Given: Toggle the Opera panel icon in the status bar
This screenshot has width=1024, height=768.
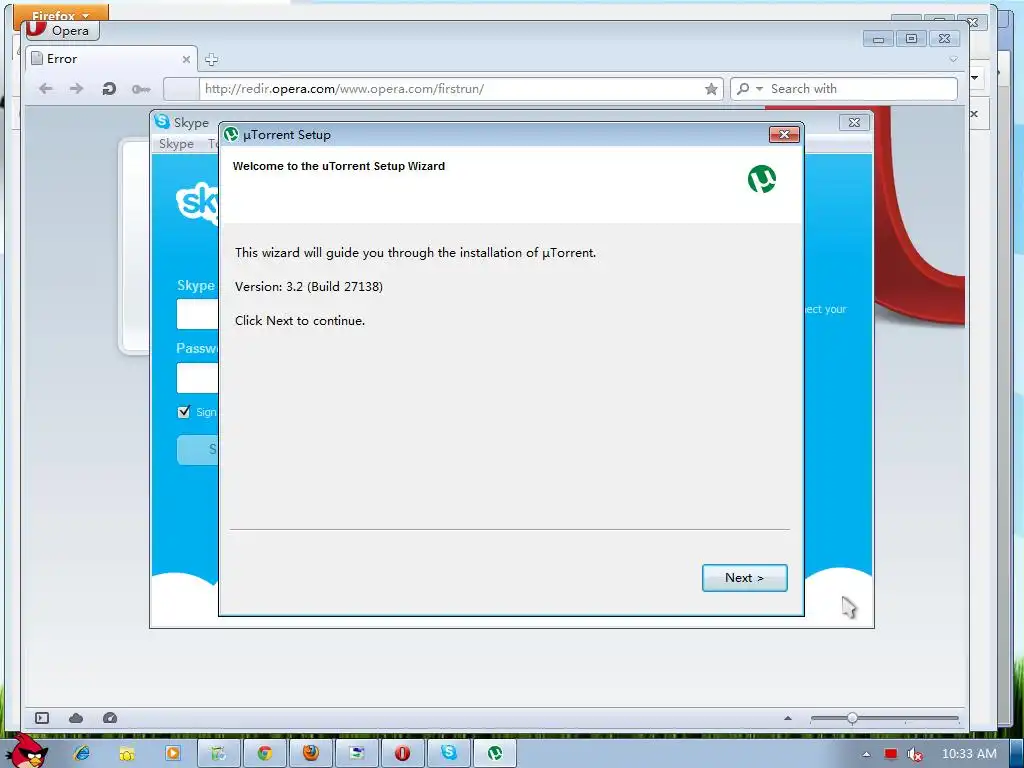Looking at the screenshot, I should tap(42, 718).
